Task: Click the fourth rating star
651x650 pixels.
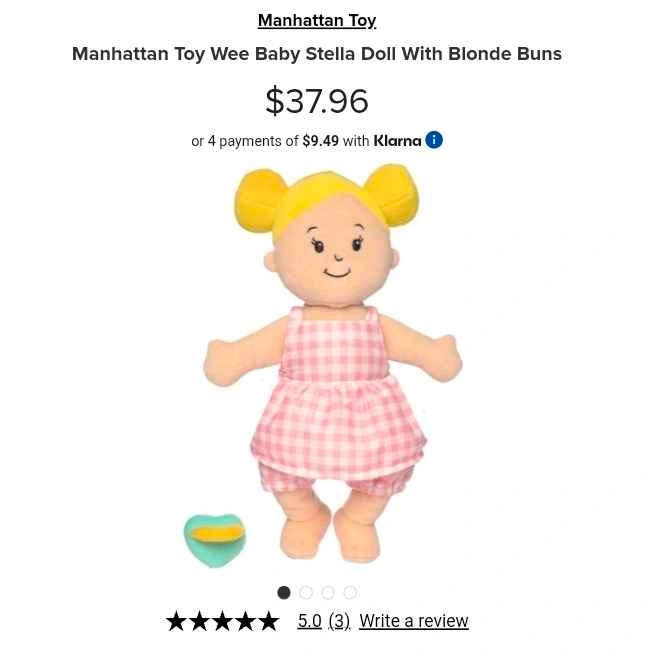Action: pos(245,621)
